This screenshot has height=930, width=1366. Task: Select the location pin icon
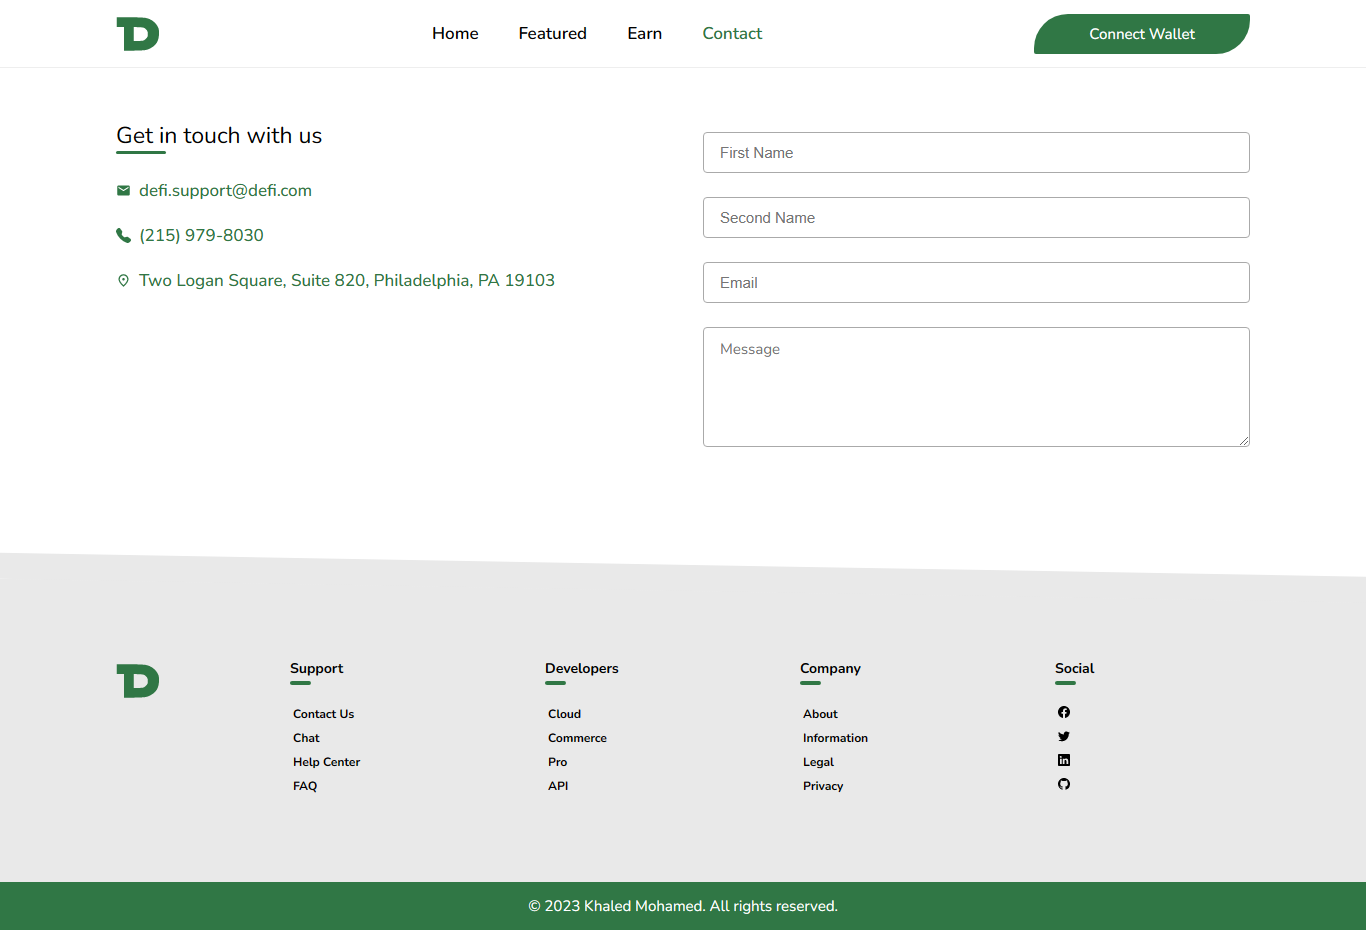click(123, 280)
